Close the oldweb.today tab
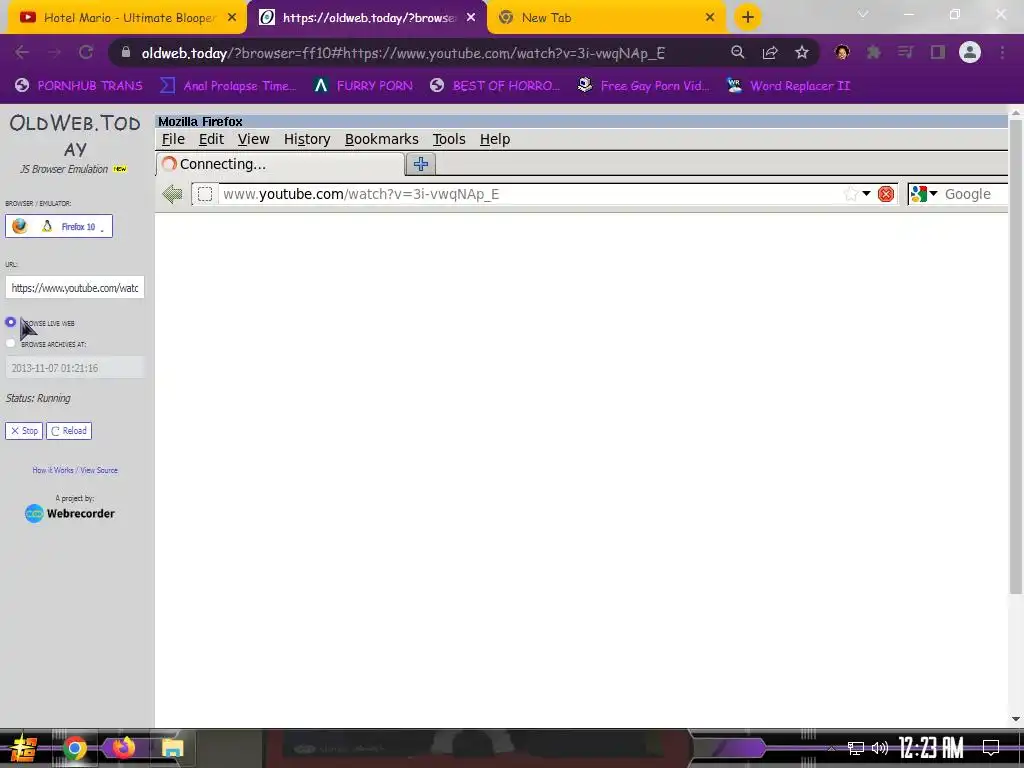Viewport: 1024px width, 768px height. click(471, 18)
